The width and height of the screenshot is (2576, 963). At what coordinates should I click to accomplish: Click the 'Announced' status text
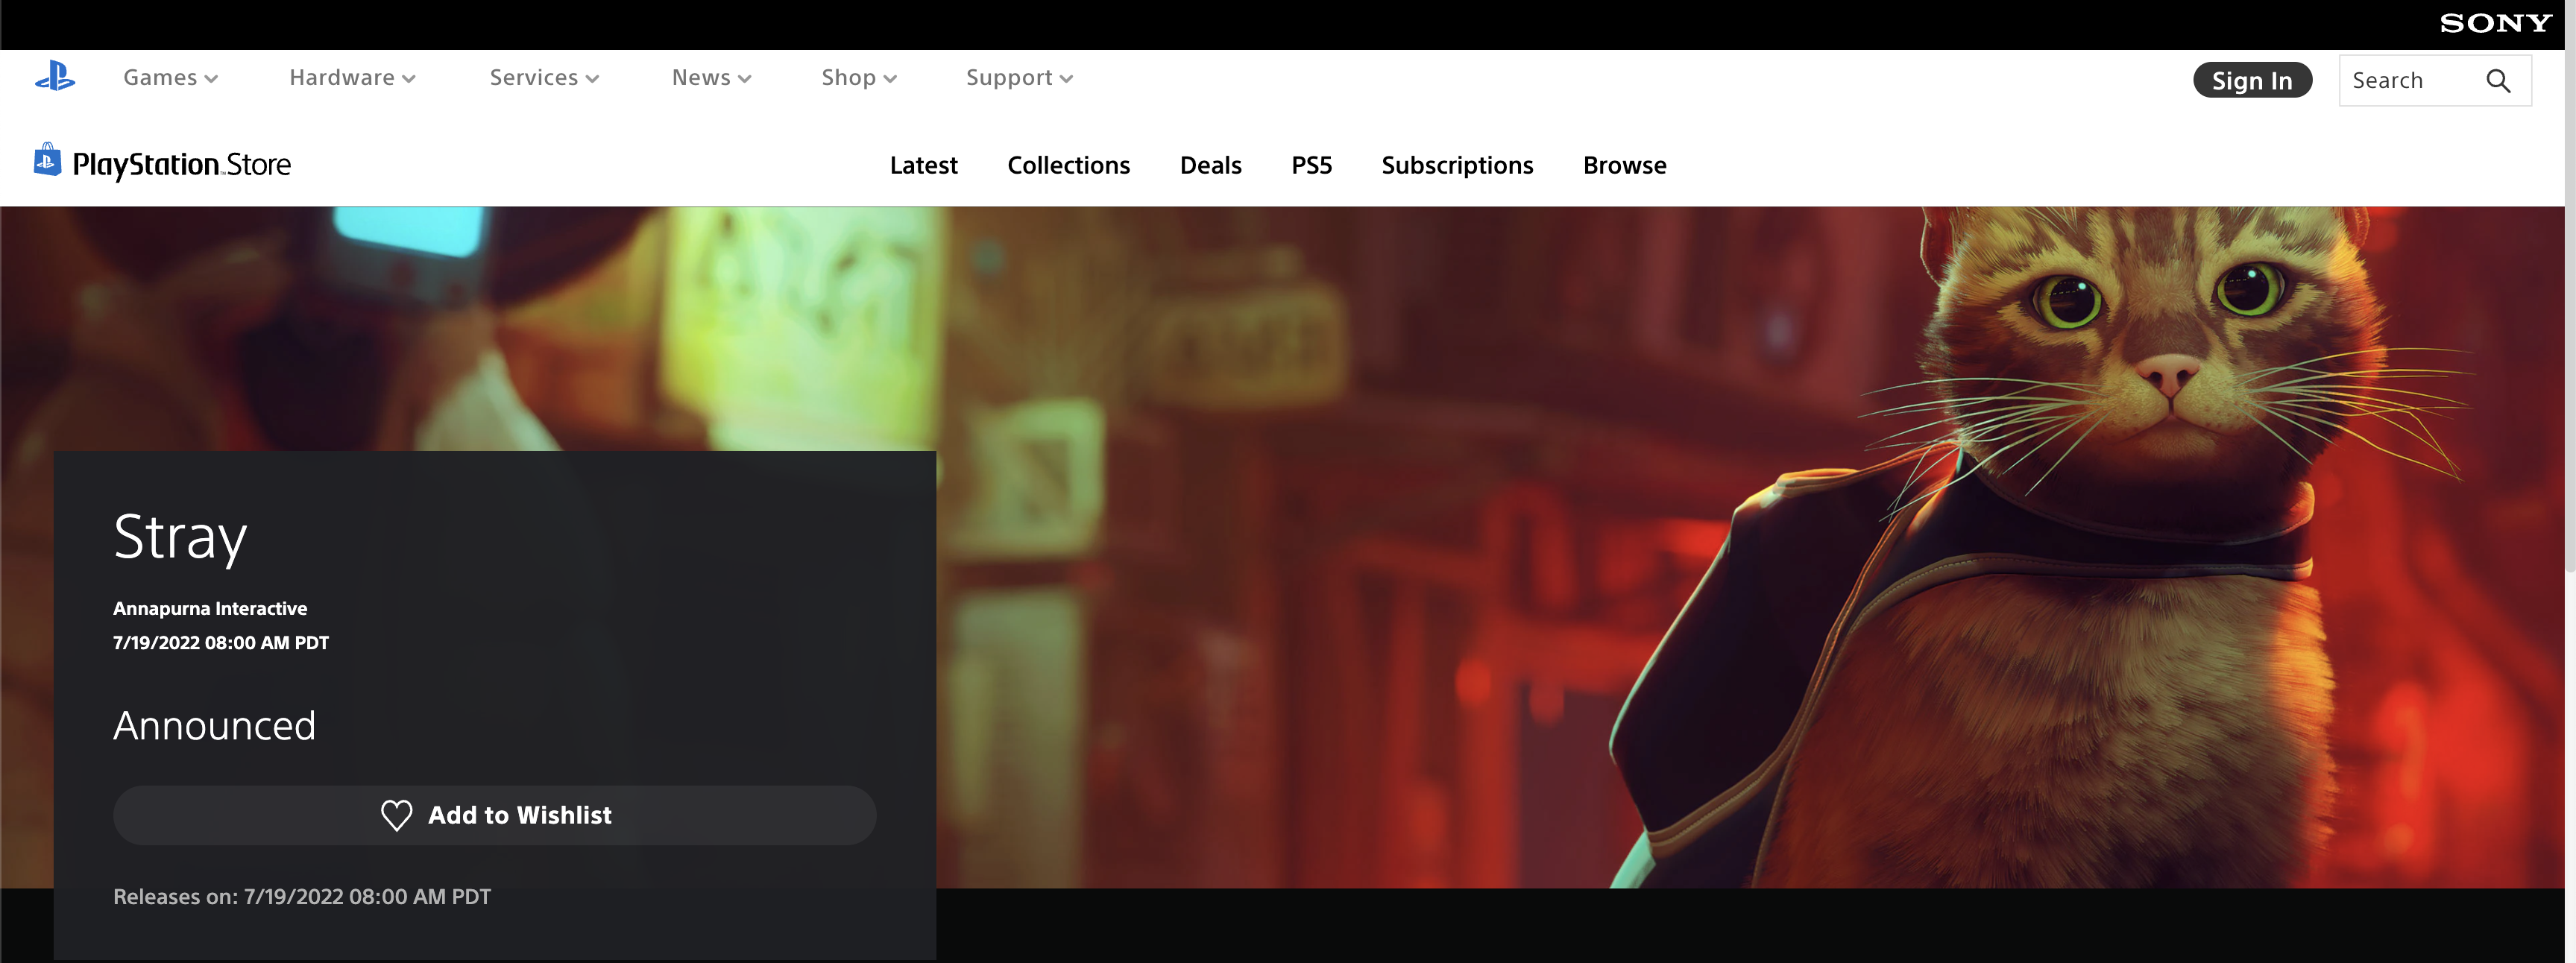[214, 725]
